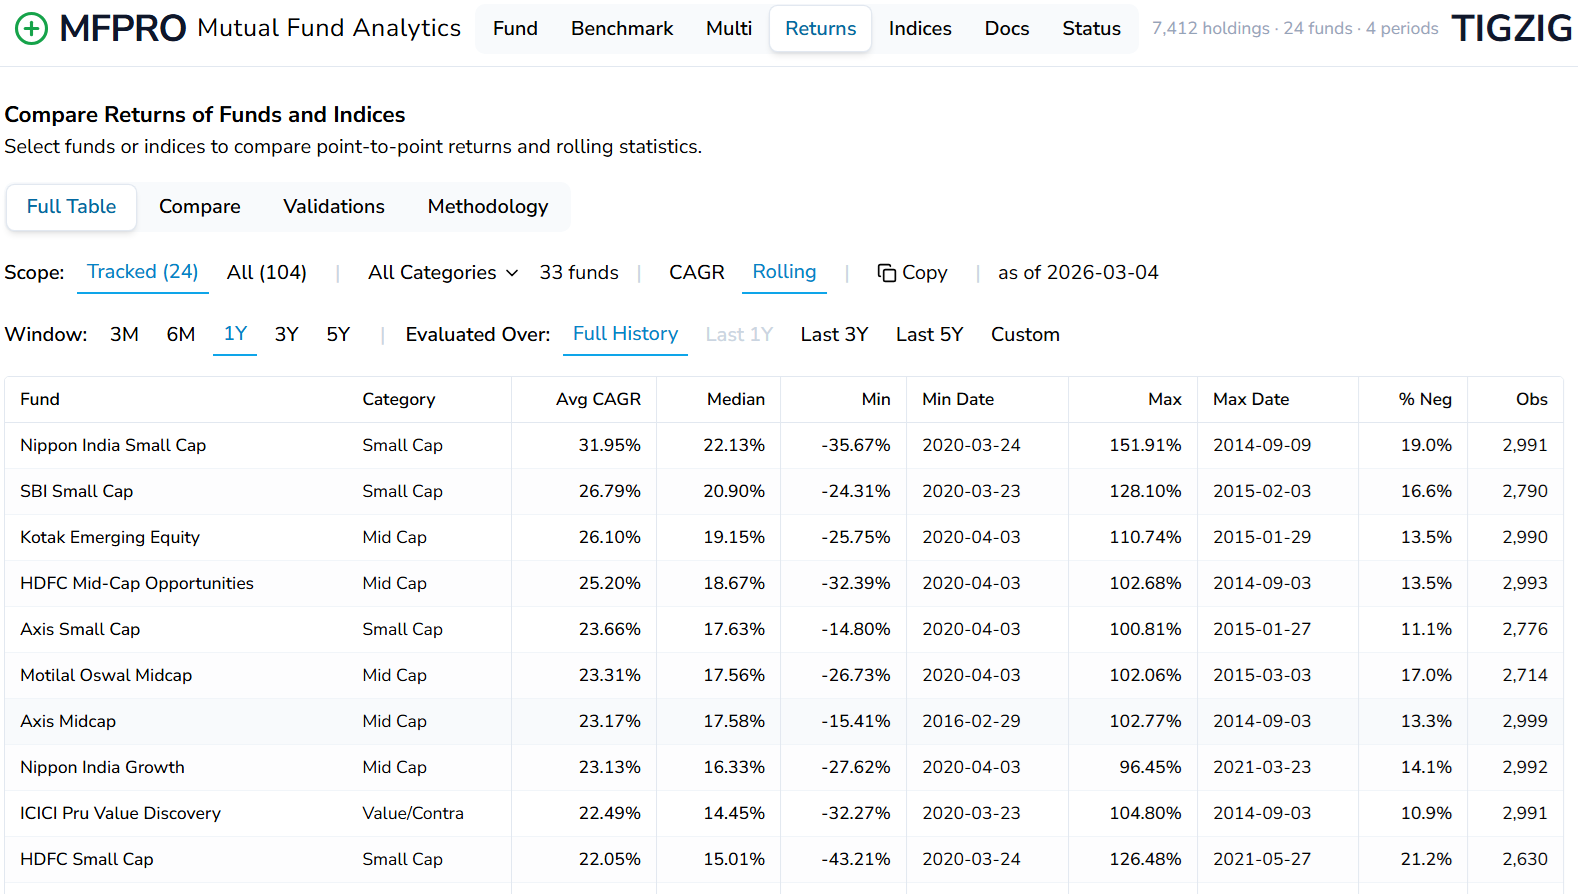This screenshot has width=1578, height=894.
Task: Click the 20.90% Median value for SBI
Action: 734,491
